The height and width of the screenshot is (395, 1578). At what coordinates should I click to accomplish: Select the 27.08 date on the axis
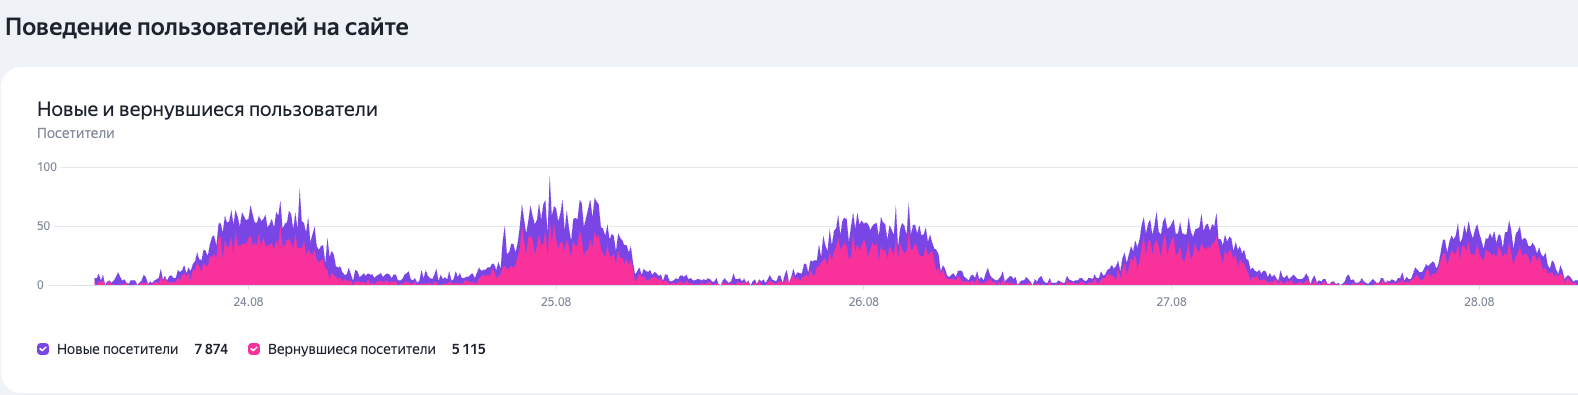click(1171, 302)
